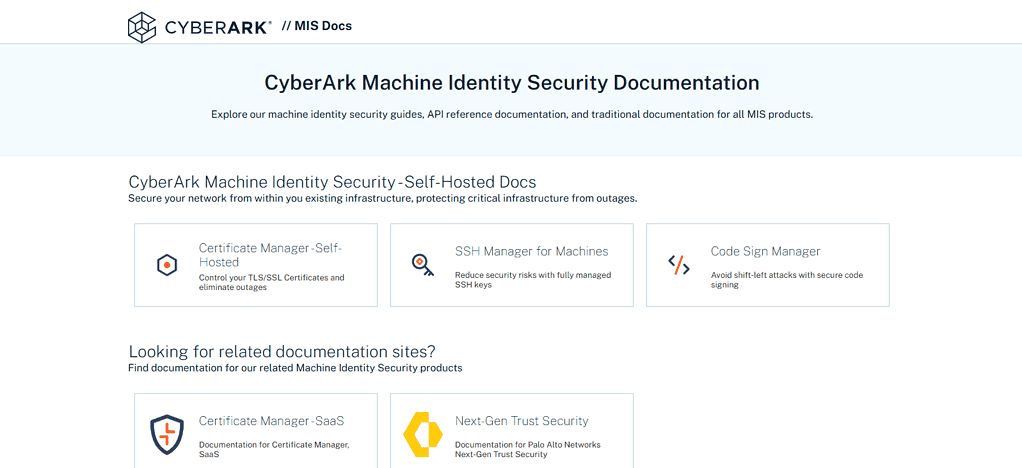Click 'Control your TLS/SSL Certificates' description

[x=272, y=282]
